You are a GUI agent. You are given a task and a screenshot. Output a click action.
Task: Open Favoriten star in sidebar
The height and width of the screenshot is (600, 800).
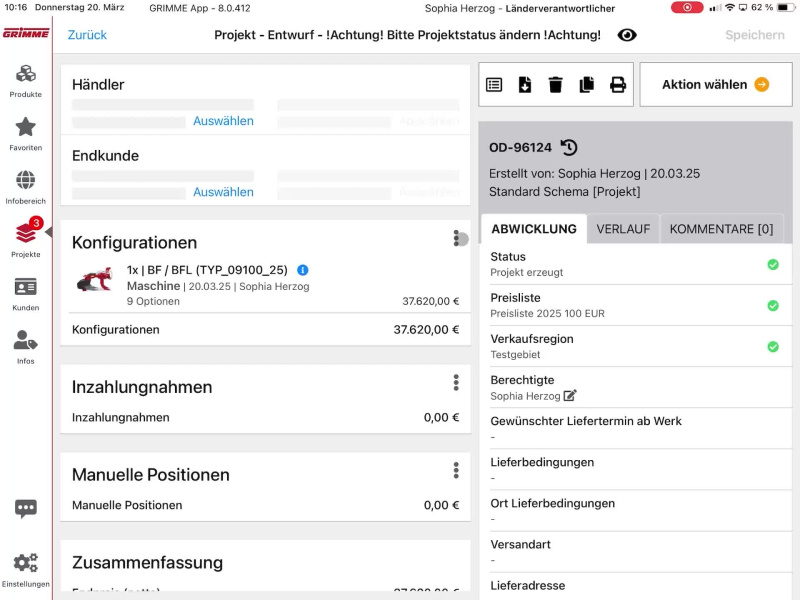tap(26, 134)
